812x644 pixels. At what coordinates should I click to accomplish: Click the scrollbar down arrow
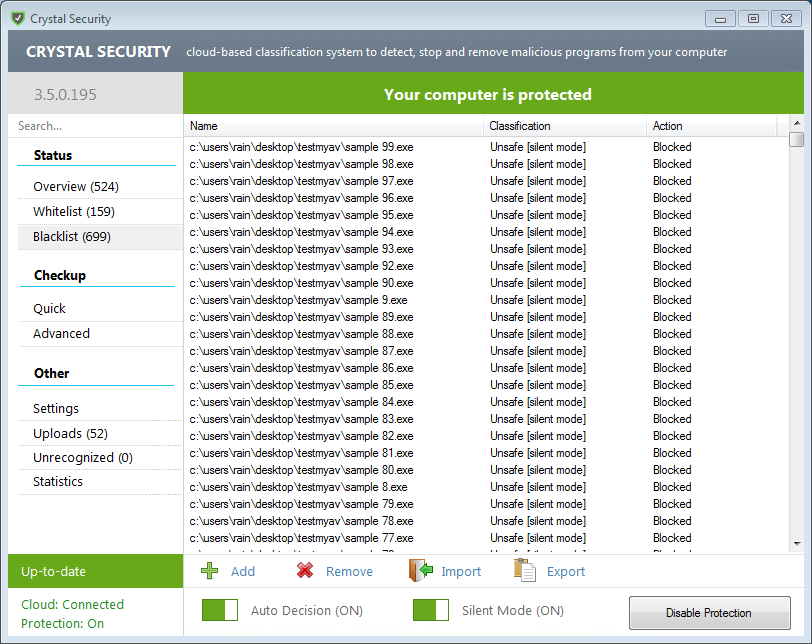(797, 544)
